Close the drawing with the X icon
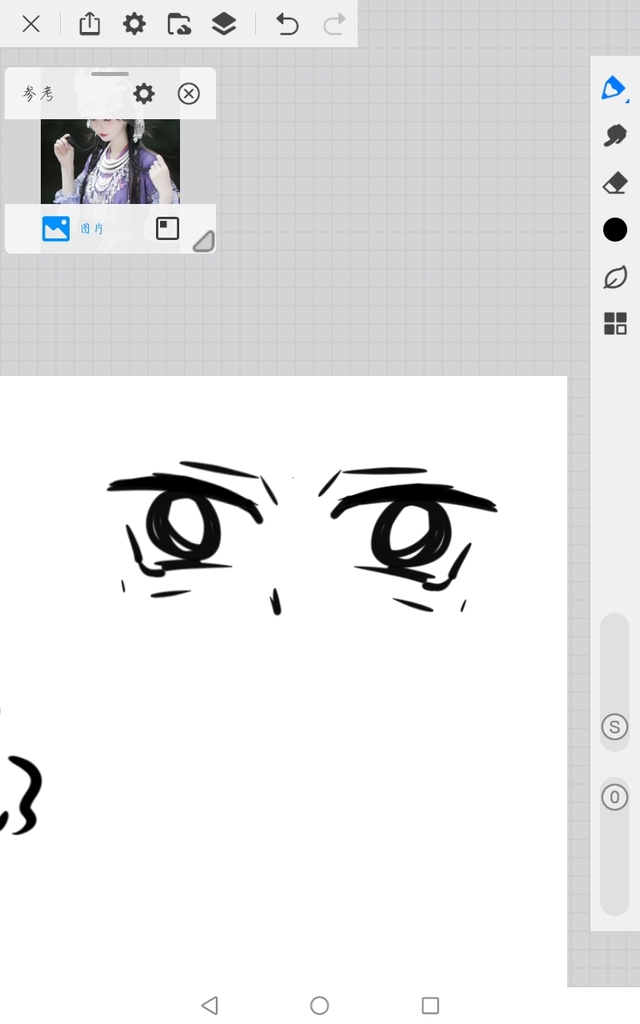Image resolution: width=640 pixels, height=1024 pixels. pos(31,24)
